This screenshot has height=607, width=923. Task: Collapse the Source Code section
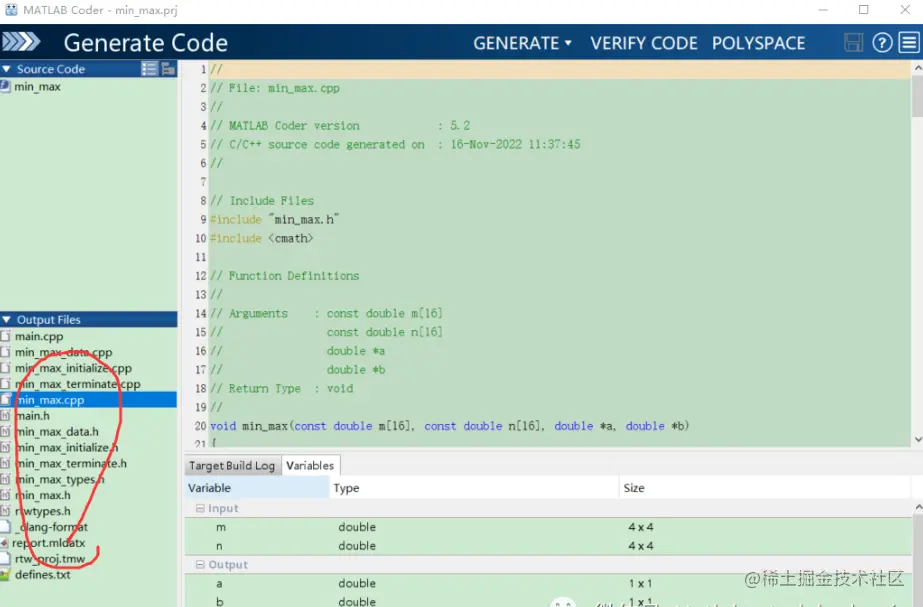[x=6, y=69]
